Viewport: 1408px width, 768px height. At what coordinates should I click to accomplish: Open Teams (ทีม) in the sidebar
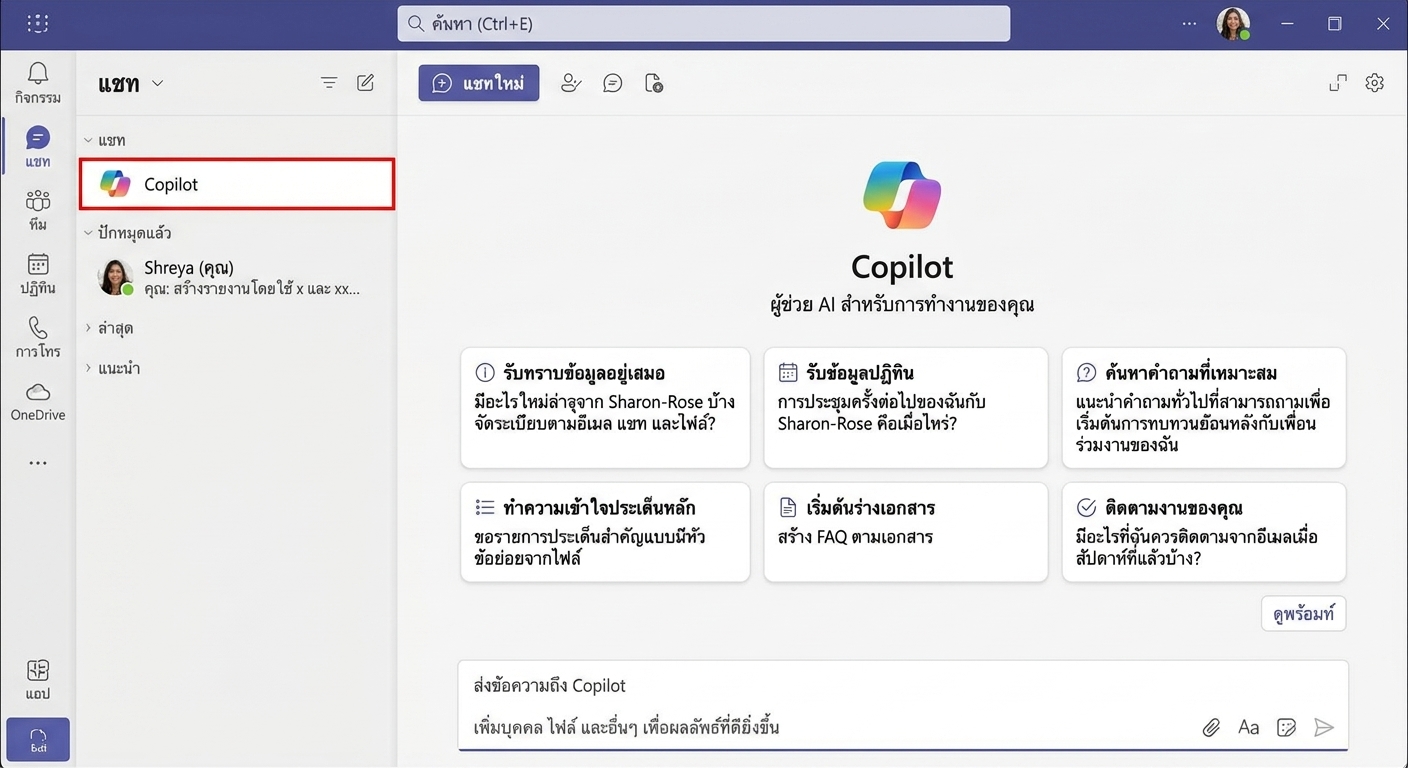(38, 209)
